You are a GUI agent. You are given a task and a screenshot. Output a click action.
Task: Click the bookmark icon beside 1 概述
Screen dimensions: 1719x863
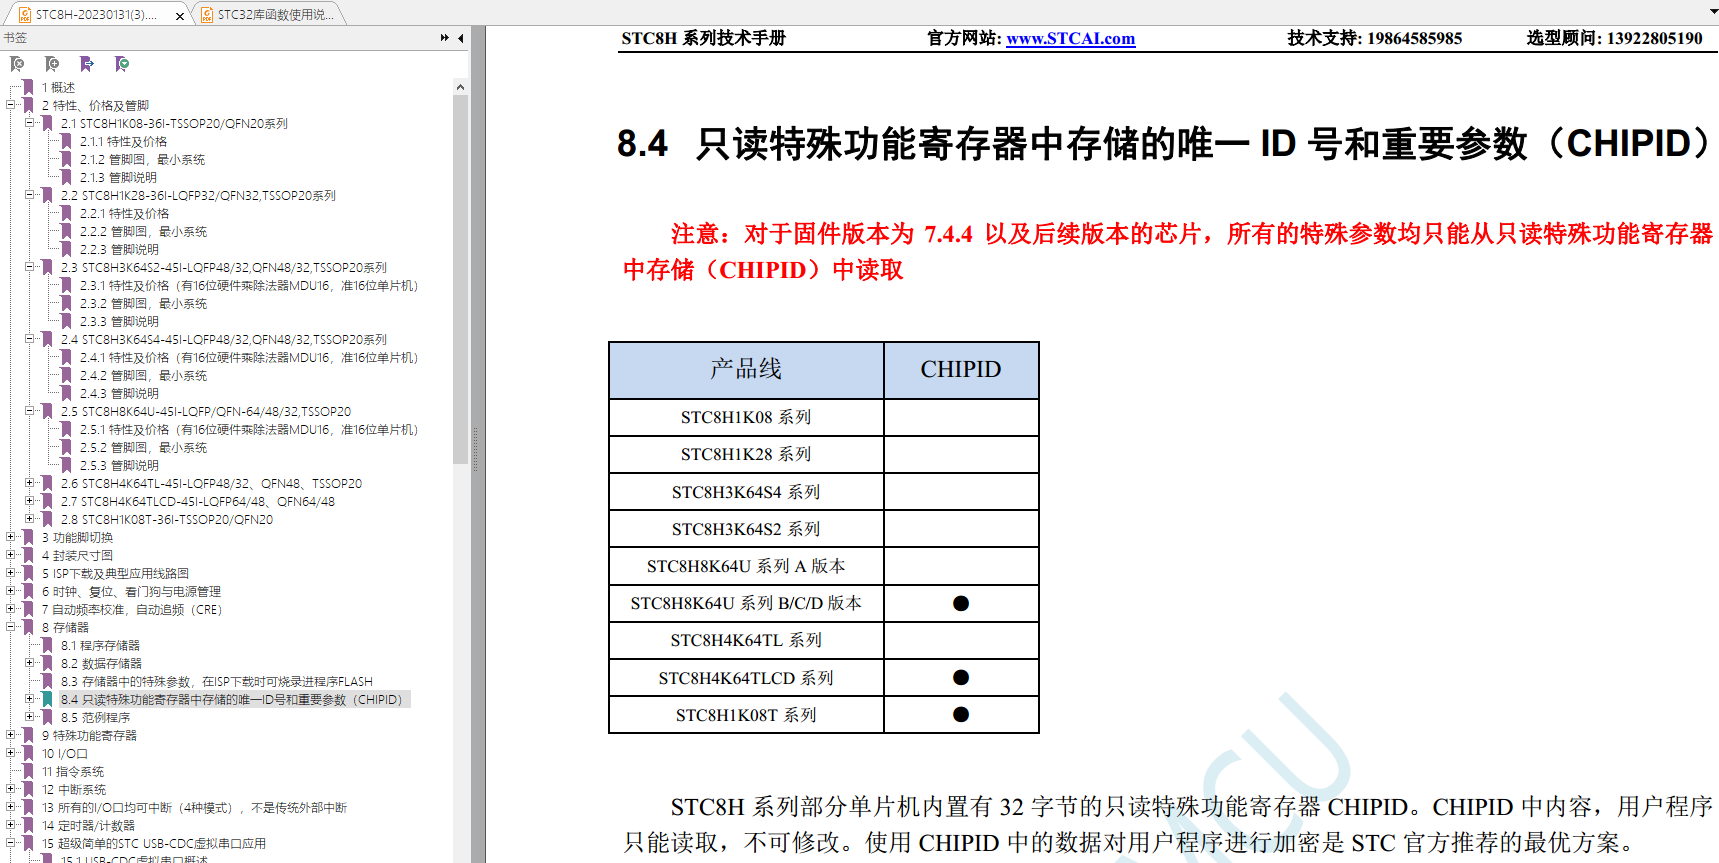28,88
